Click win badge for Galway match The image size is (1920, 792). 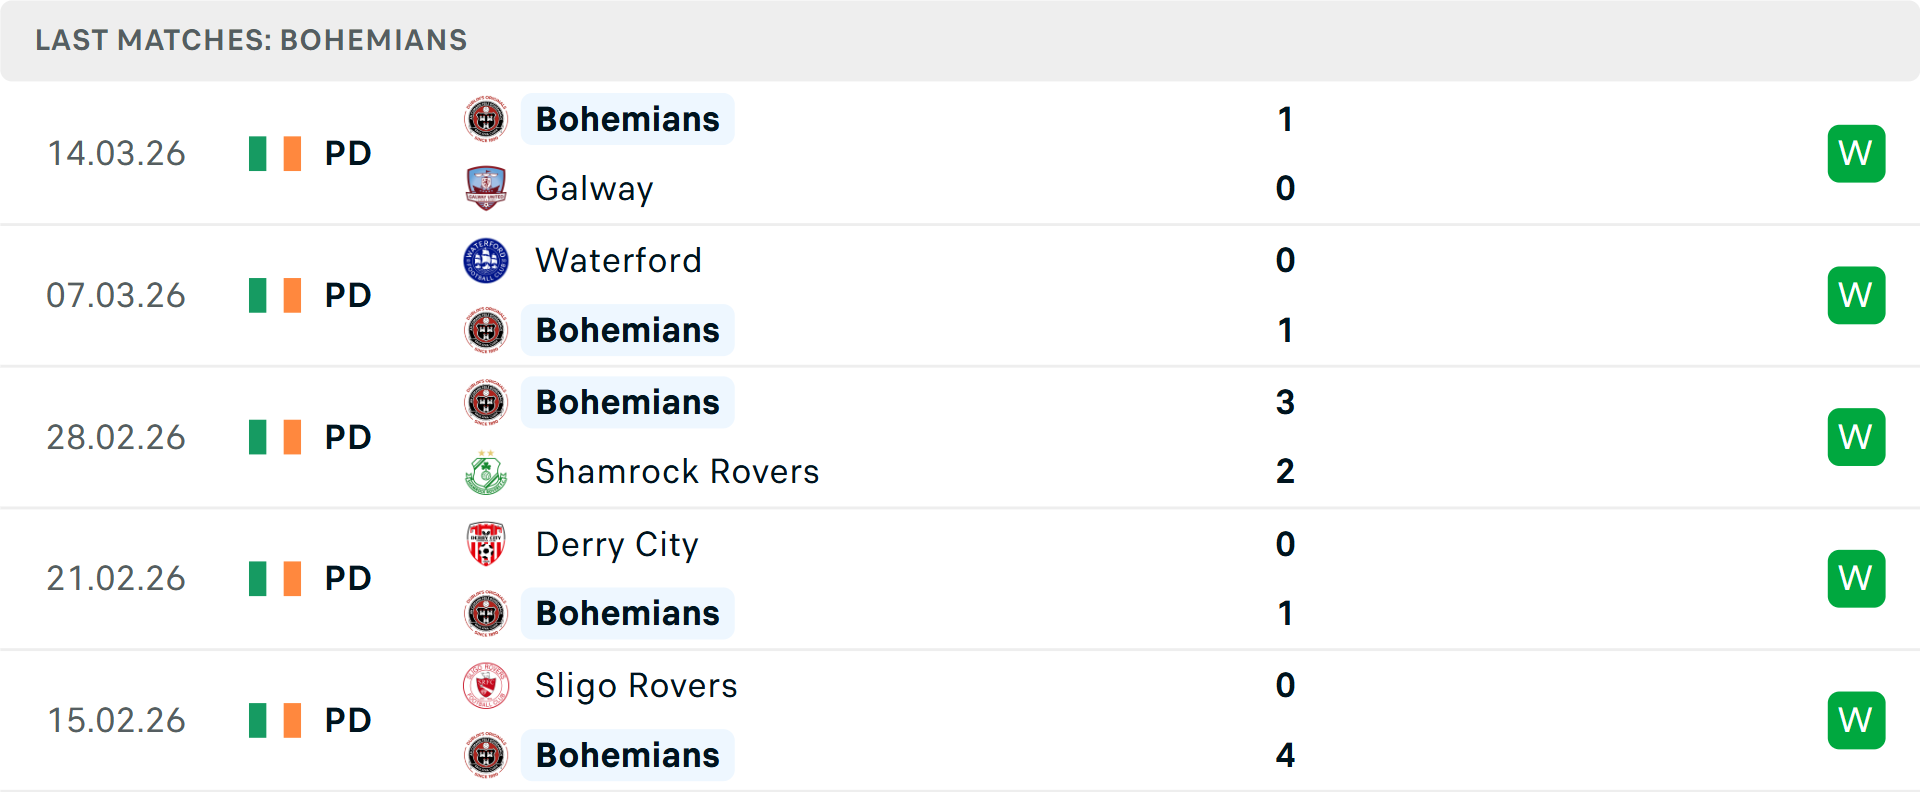tap(1856, 153)
